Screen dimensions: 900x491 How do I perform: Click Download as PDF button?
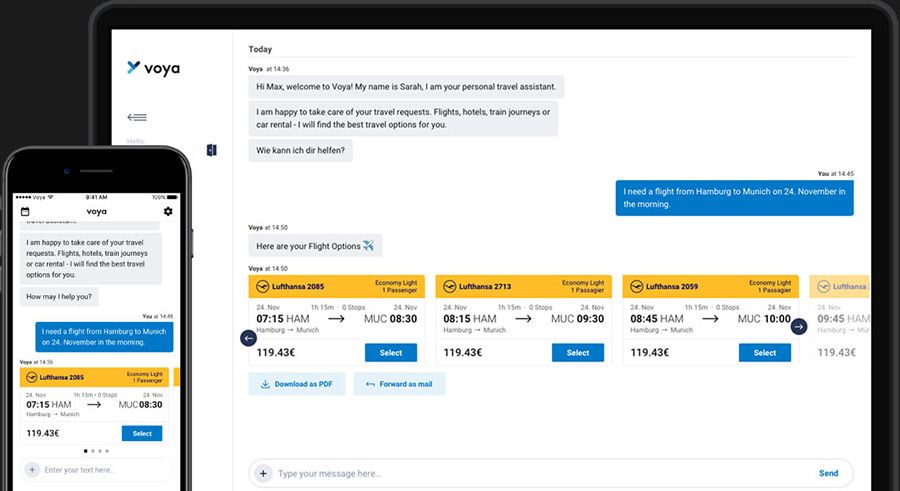click(x=297, y=384)
